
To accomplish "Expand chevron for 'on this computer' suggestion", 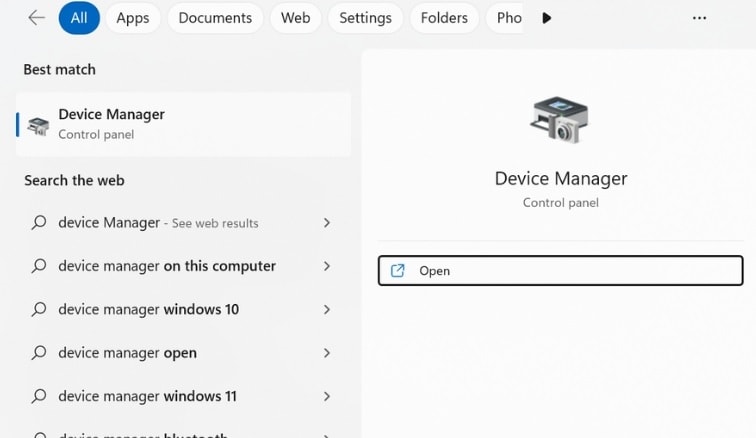I will click(x=327, y=266).
